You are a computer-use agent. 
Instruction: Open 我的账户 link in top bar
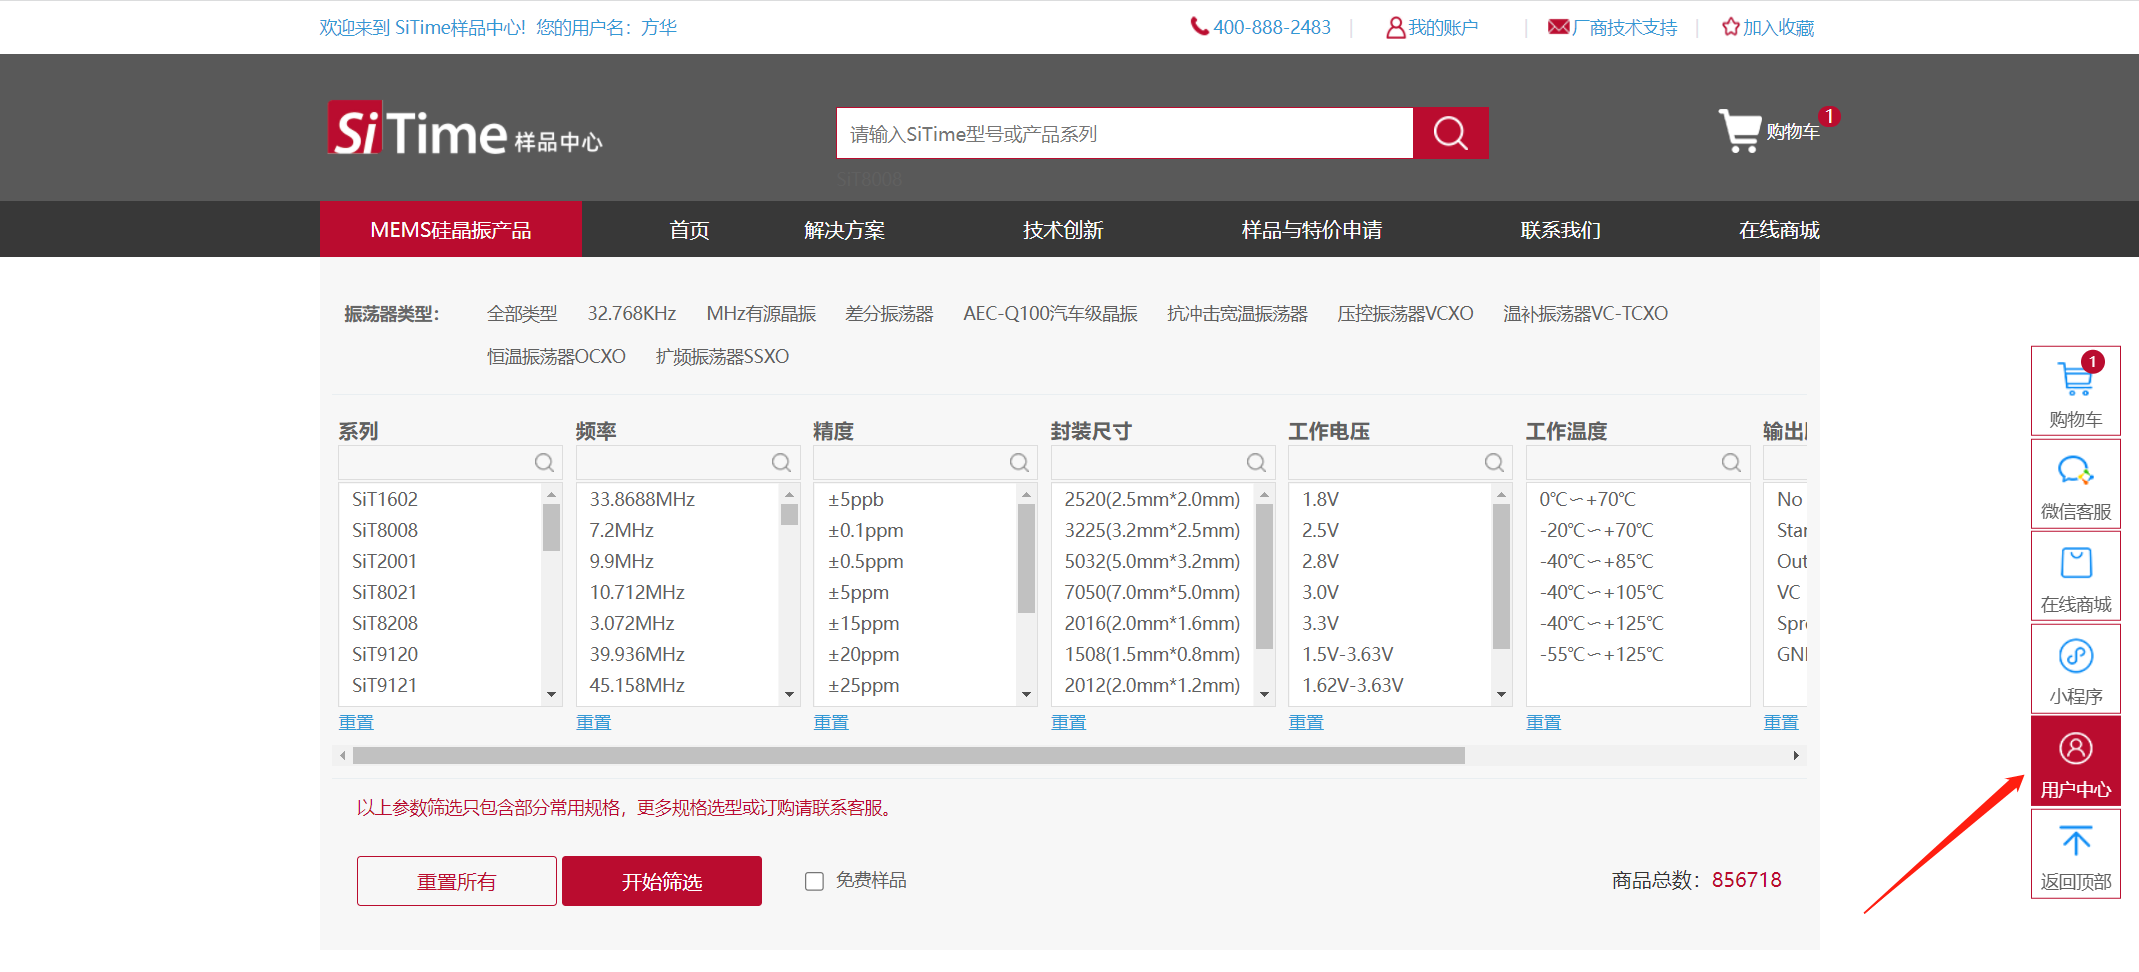click(1443, 28)
